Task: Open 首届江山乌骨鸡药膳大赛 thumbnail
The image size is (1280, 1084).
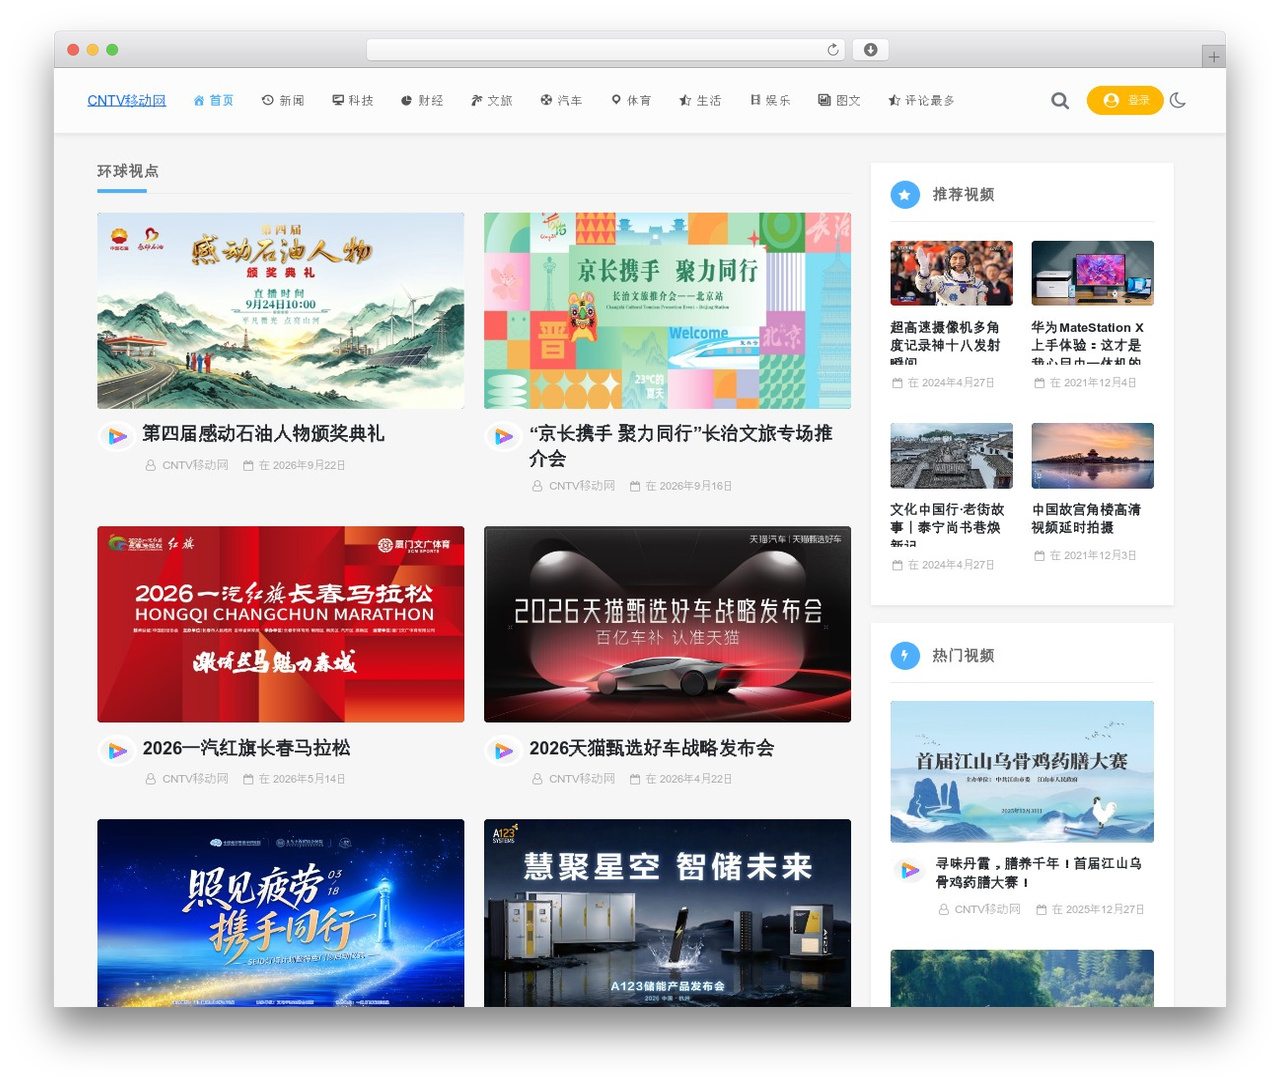Action: coord(1022,772)
